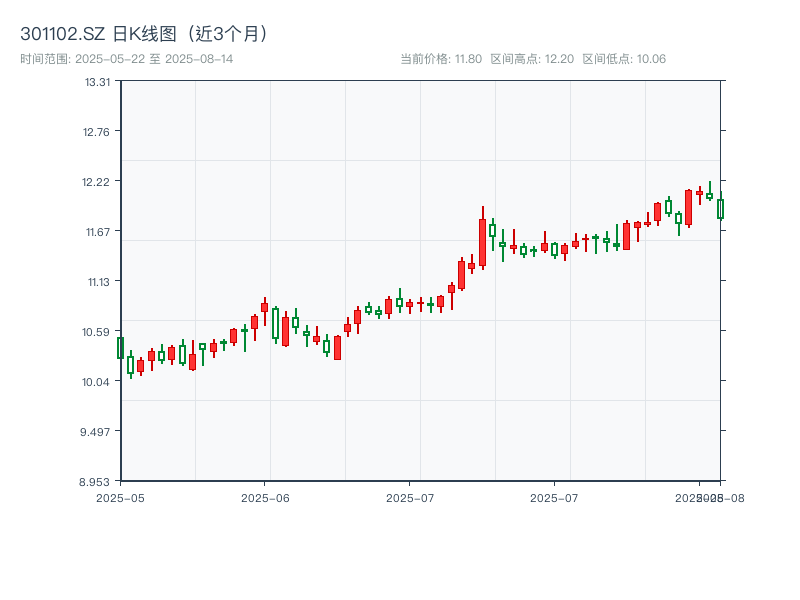This screenshot has height=600, width=800.
Task: Click the final green candlestick of the chart
Action: 720,208
